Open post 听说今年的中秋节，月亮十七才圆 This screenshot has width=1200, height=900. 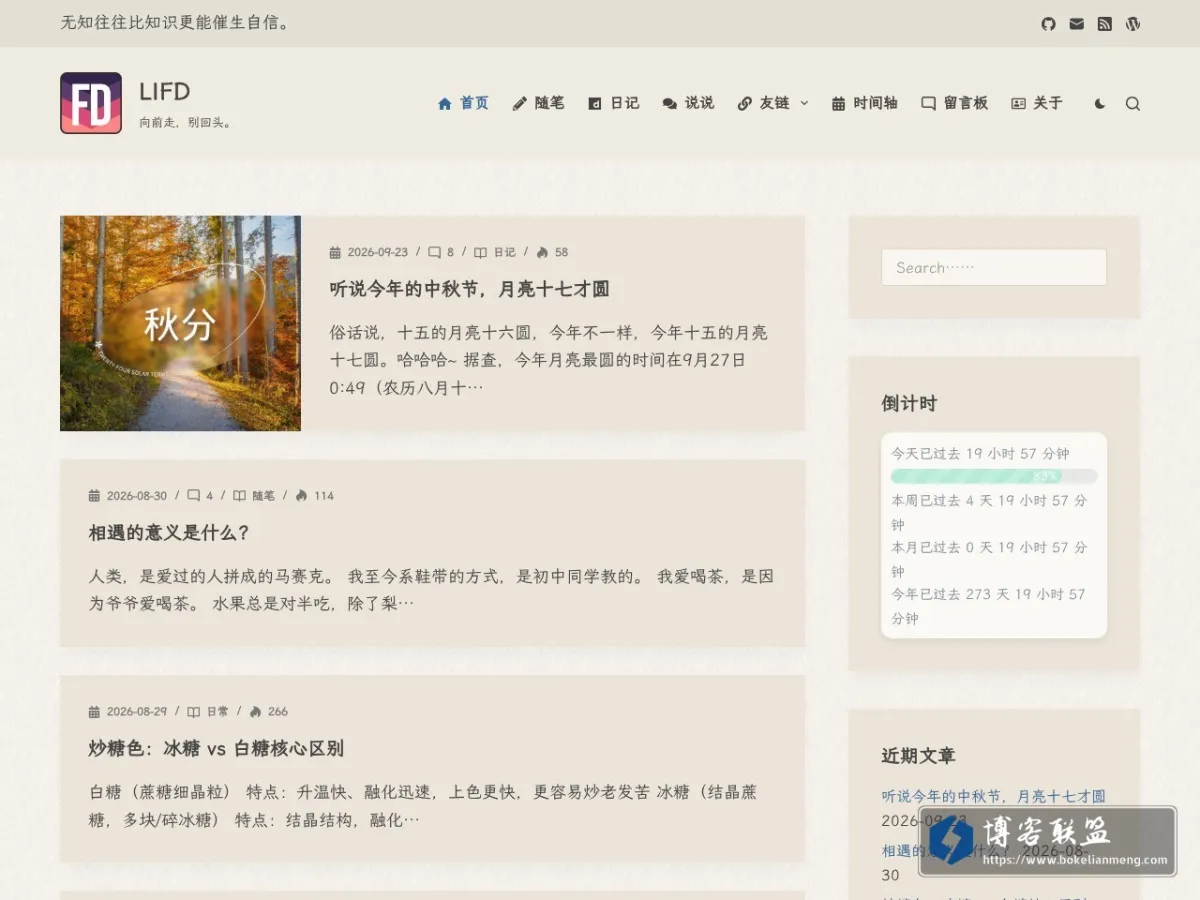click(x=469, y=289)
